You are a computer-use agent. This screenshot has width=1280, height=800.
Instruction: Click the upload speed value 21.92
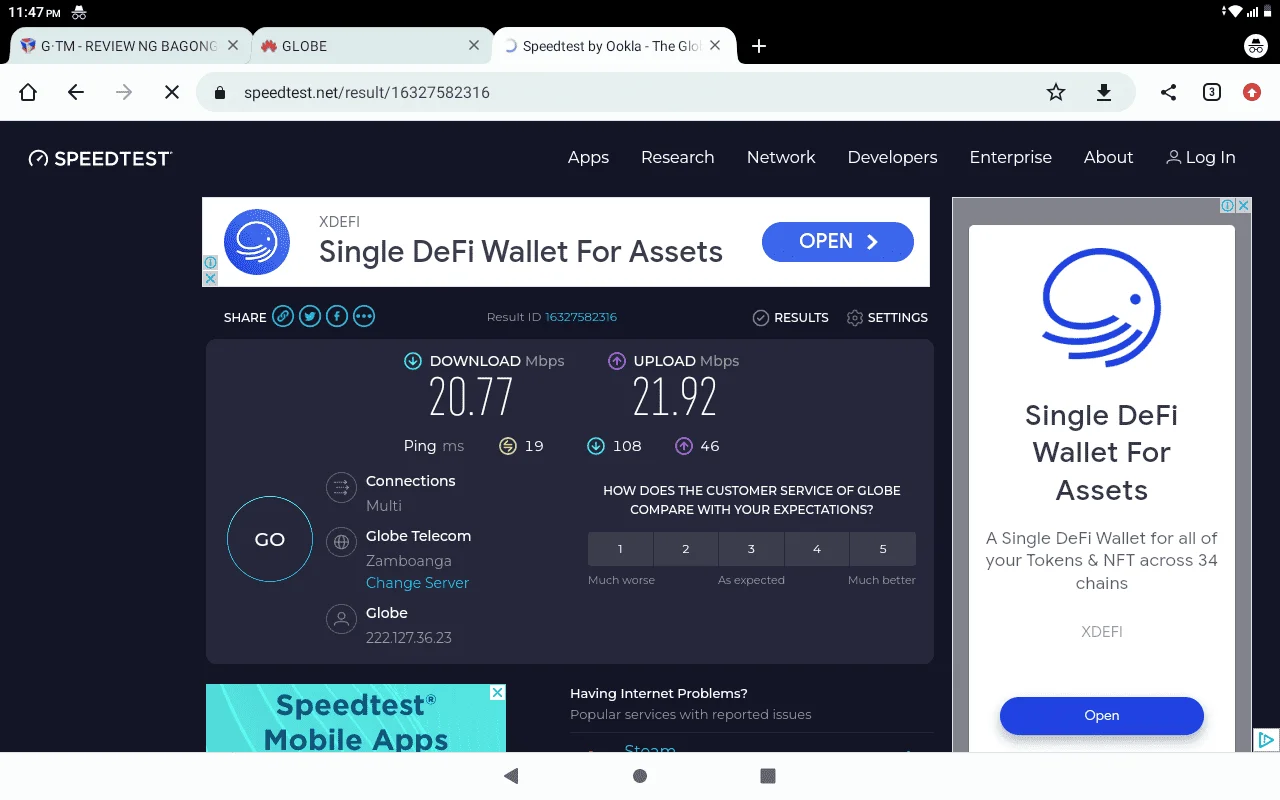click(x=675, y=397)
